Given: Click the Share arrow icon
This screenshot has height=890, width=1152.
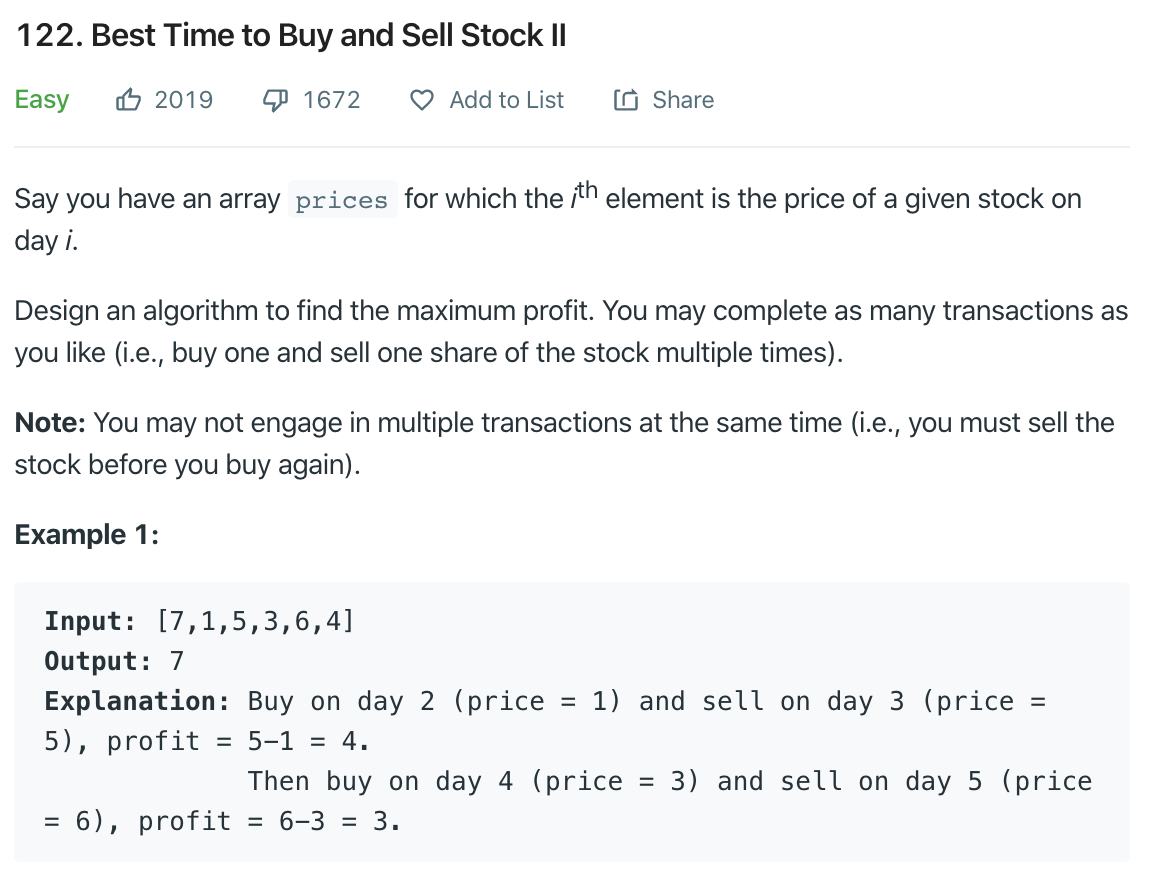Looking at the screenshot, I should tap(626, 100).
